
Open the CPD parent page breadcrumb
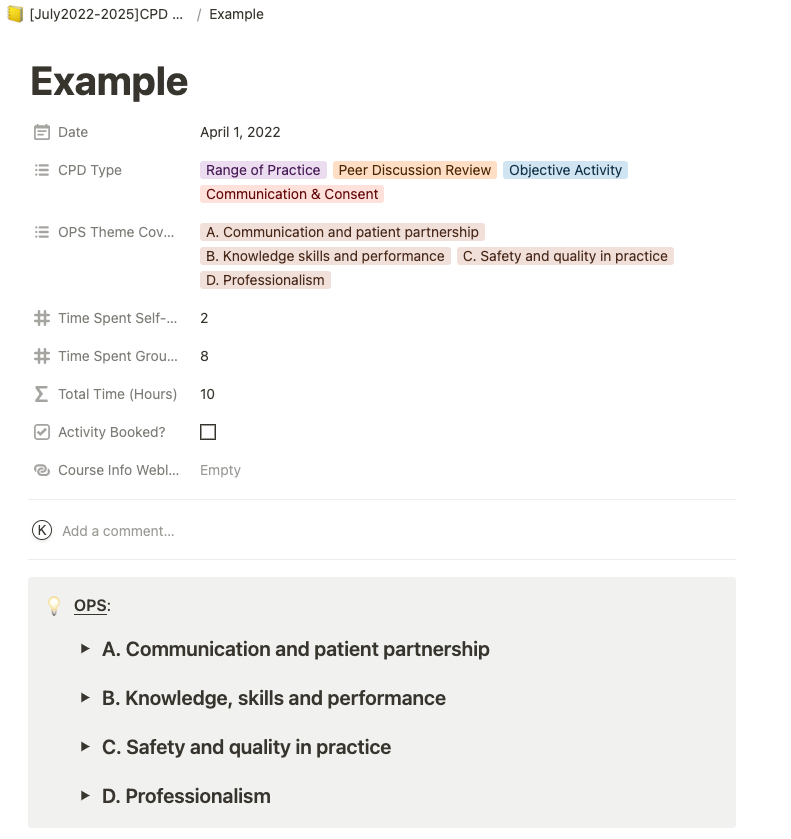point(106,14)
